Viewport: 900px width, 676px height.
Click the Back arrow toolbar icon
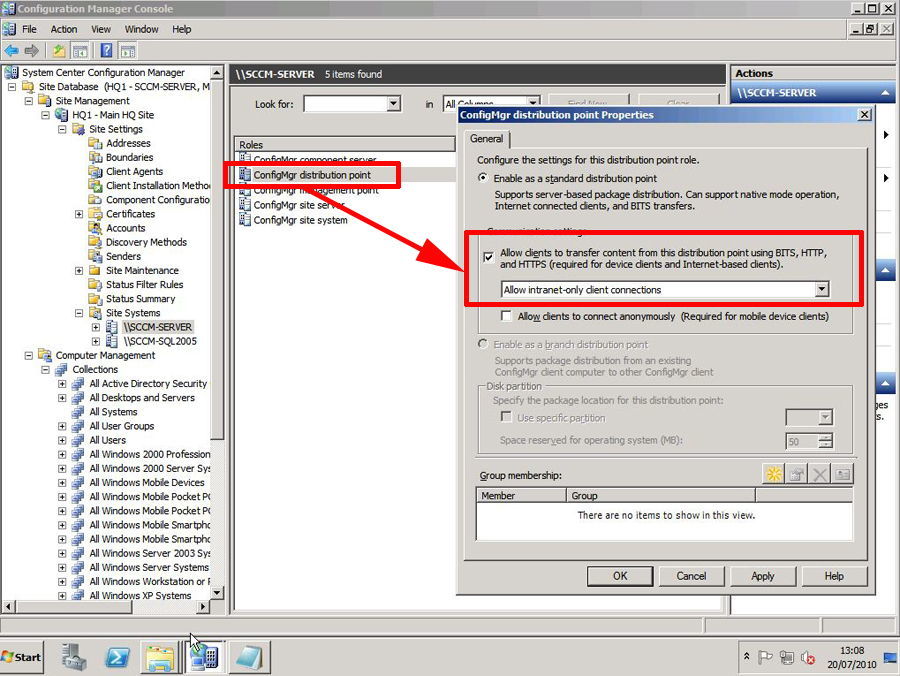click(11, 51)
